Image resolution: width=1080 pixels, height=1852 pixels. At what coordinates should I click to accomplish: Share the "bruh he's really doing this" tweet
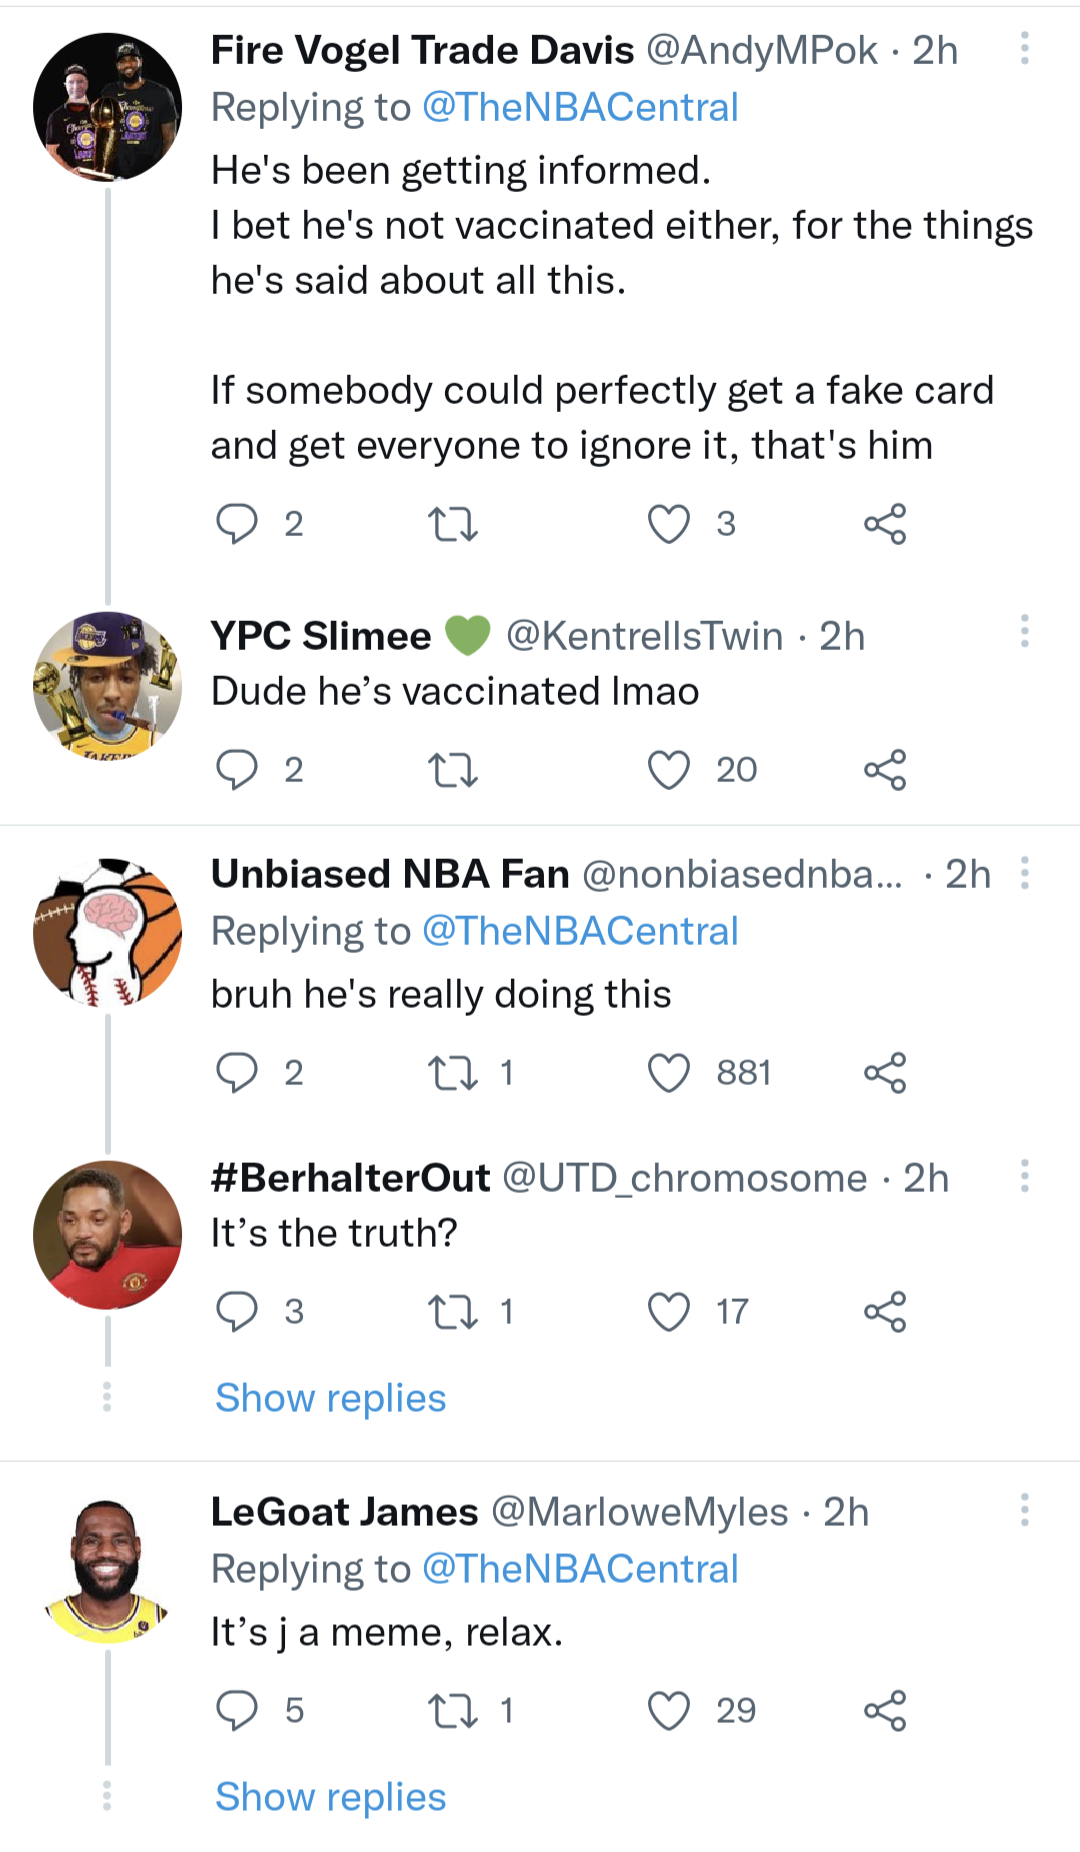885,1073
